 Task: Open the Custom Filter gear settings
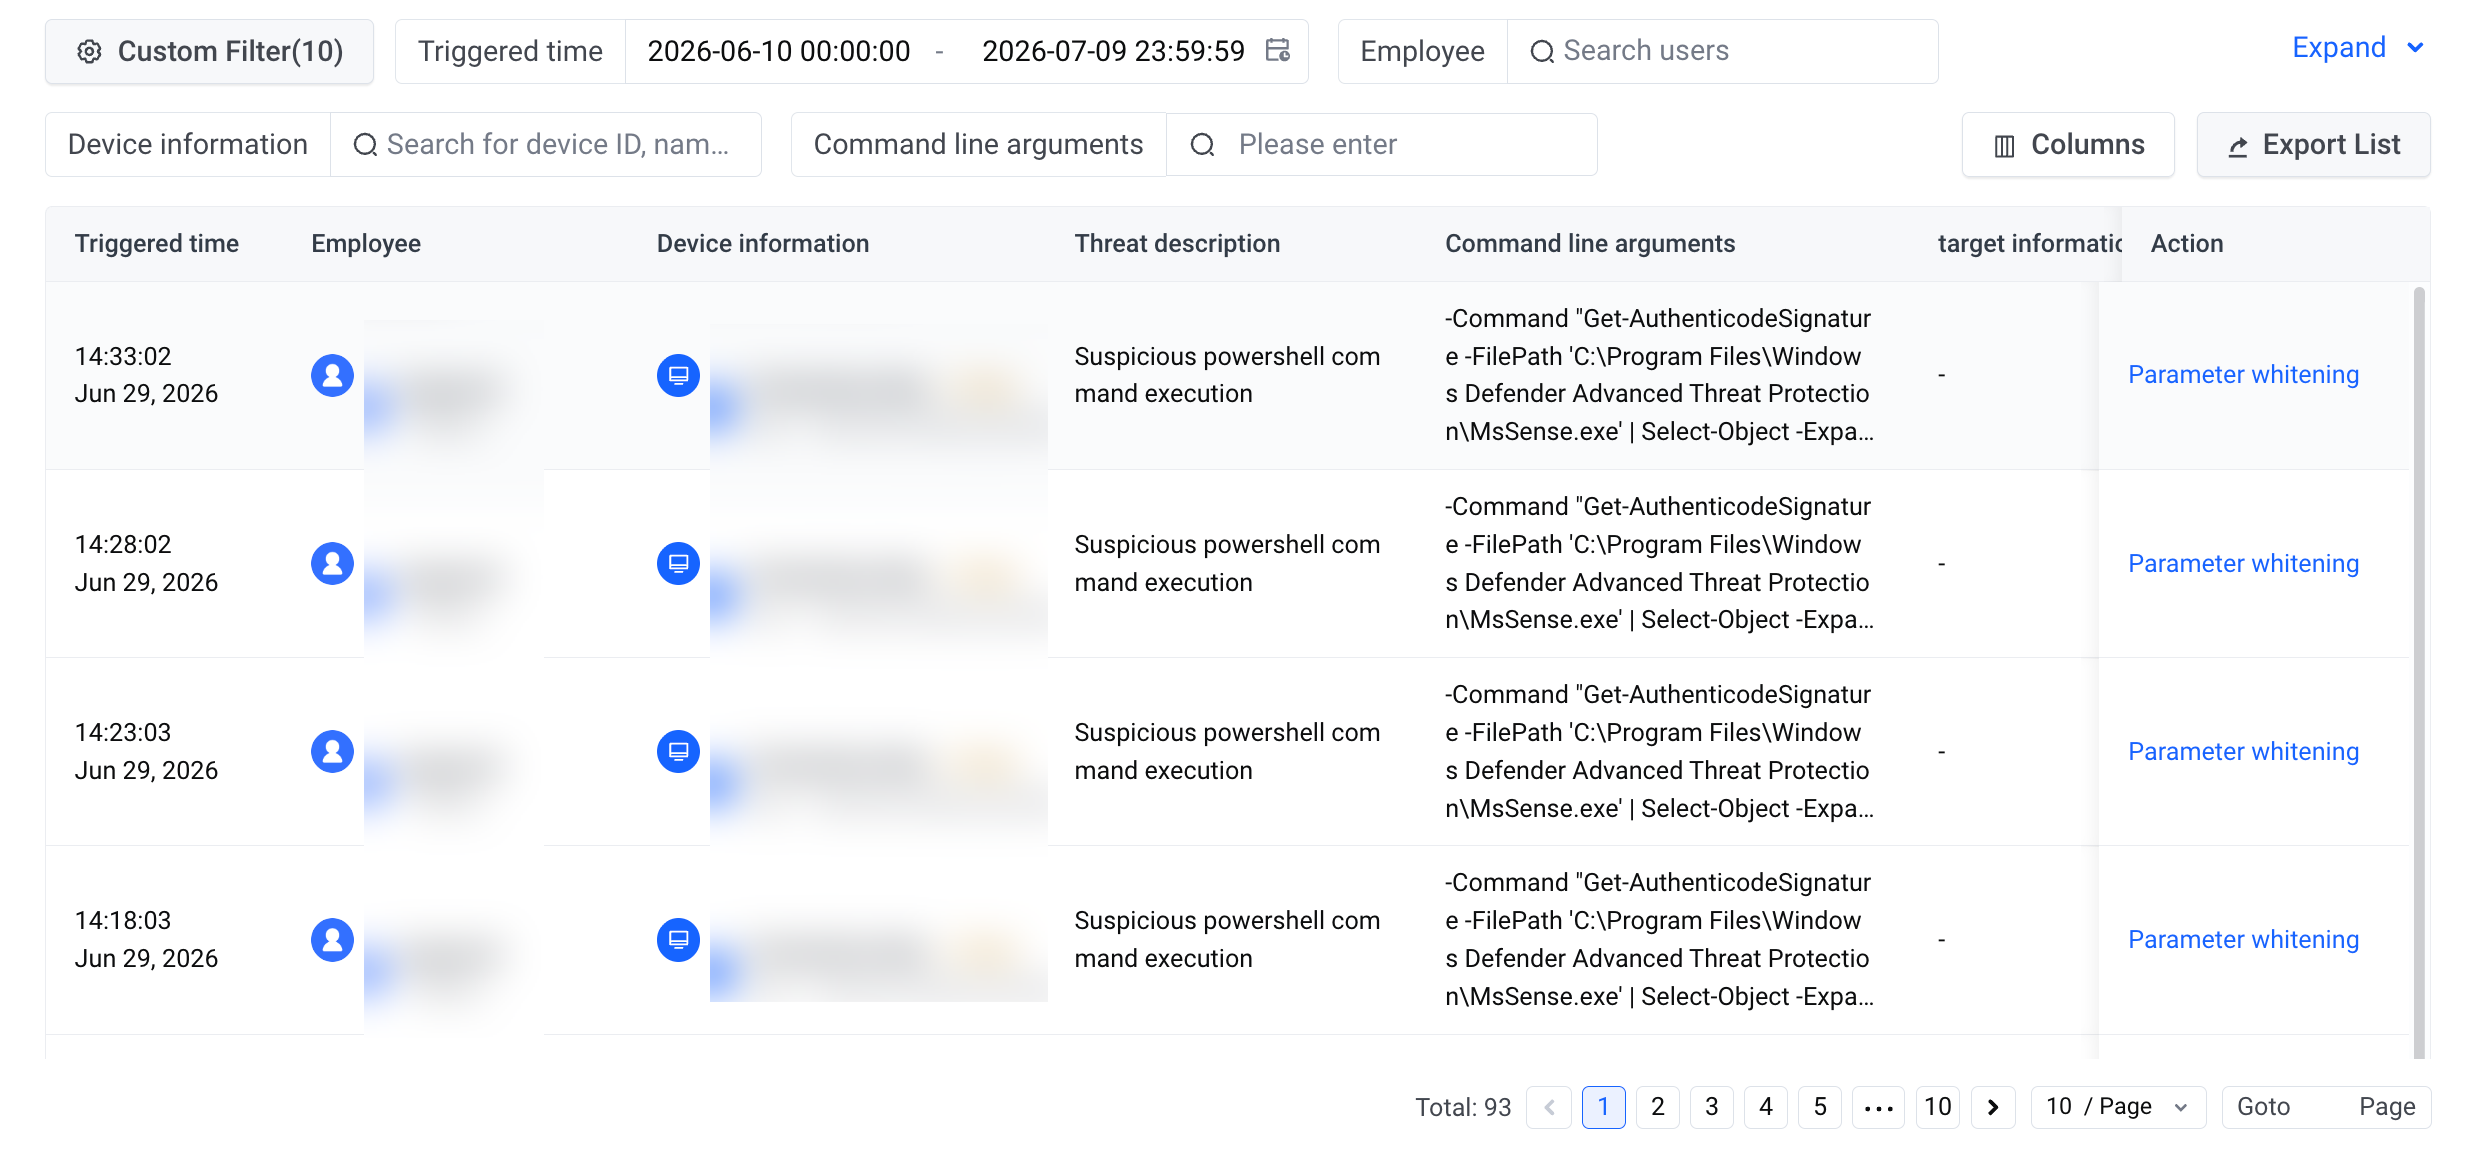[209, 51]
